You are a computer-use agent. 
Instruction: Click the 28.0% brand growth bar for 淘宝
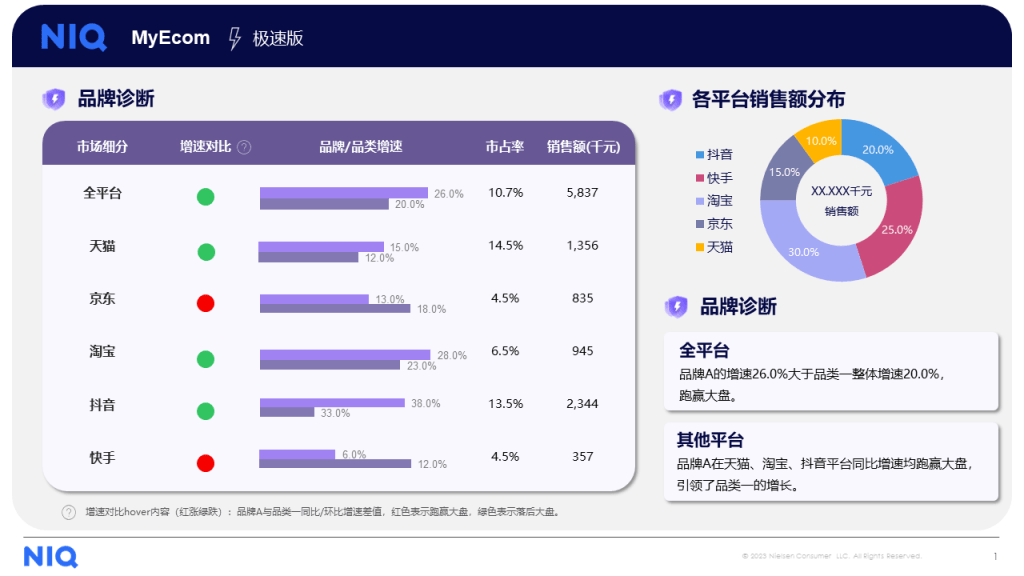[x=345, y=355]
